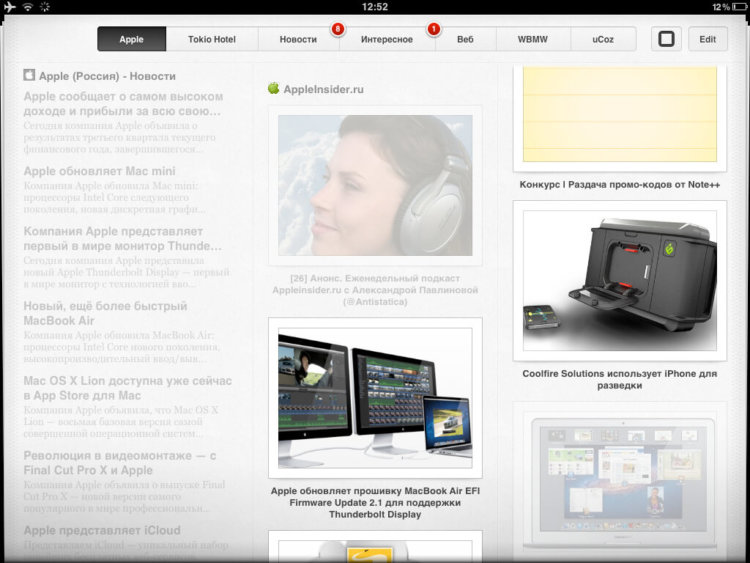Screen dimensions: 750x563
Task: Open 'Coolfire Solutions использует iPhone' caption
Action: coord(620,379)
